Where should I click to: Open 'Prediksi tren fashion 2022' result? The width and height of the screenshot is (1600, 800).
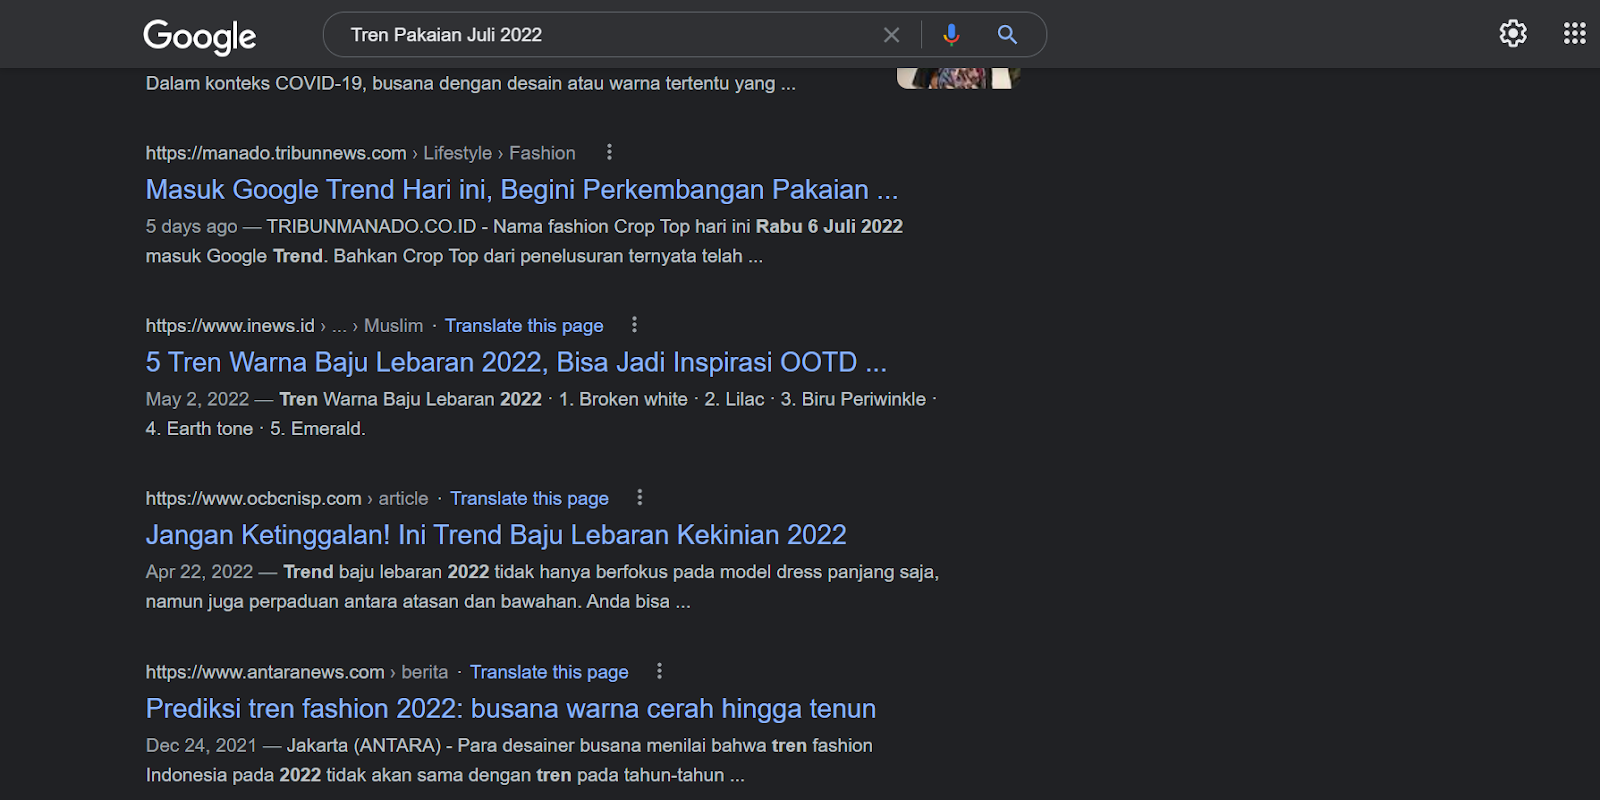coord(511,709)
